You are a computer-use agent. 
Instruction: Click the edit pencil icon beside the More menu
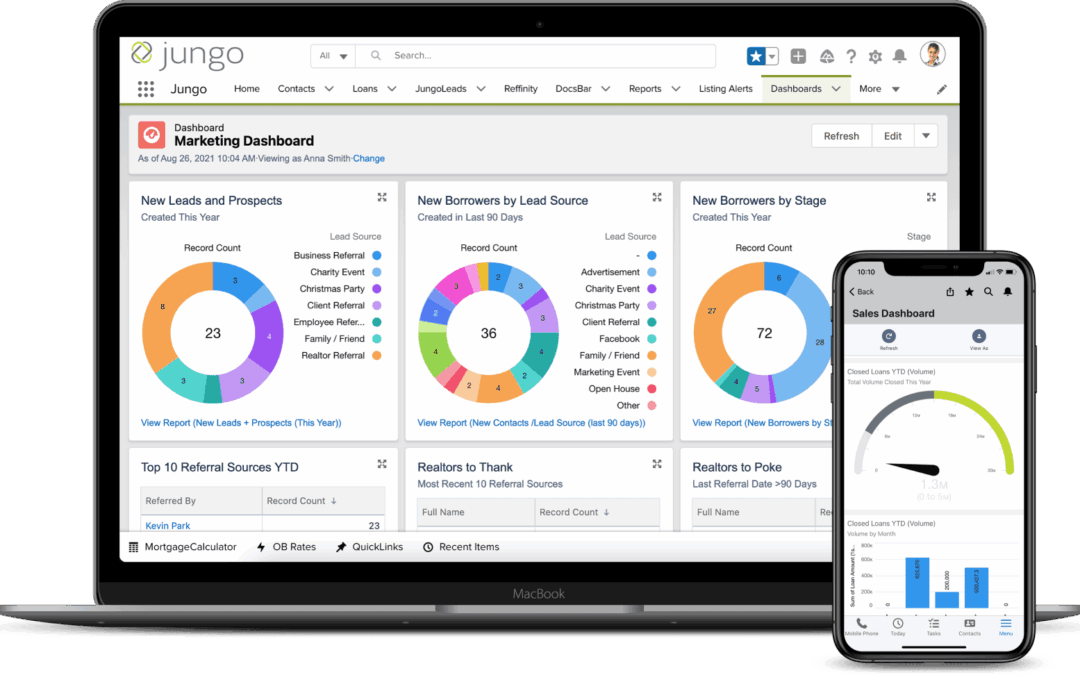click(940, 89)
